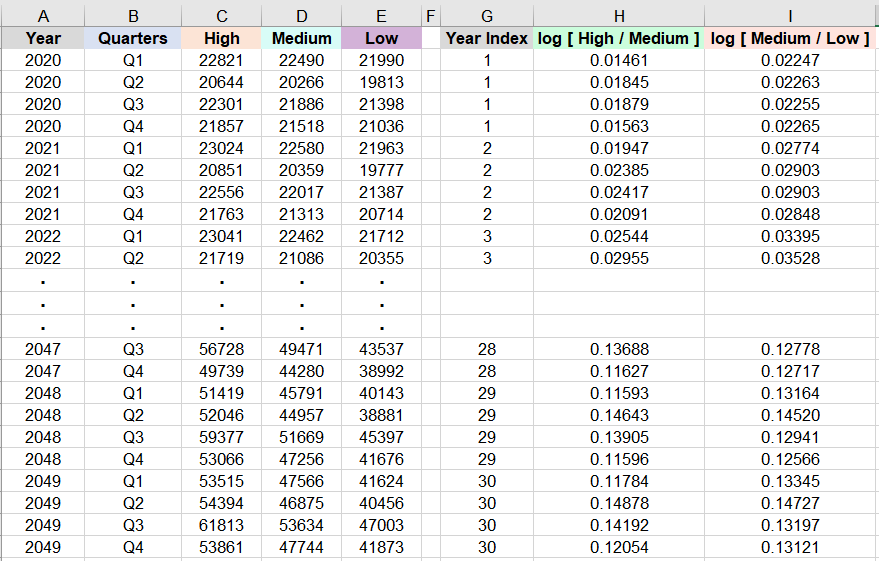Select High value 51419
The height and width of the screenshot is (561, 879).
[221, 393]
